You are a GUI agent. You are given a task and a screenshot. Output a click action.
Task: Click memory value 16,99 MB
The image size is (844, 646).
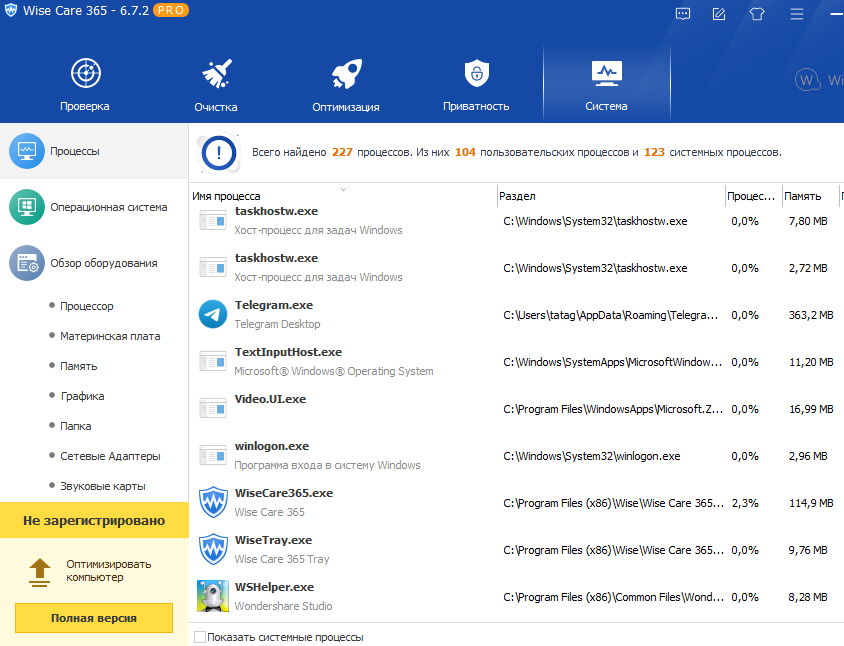tap(811, 409)
